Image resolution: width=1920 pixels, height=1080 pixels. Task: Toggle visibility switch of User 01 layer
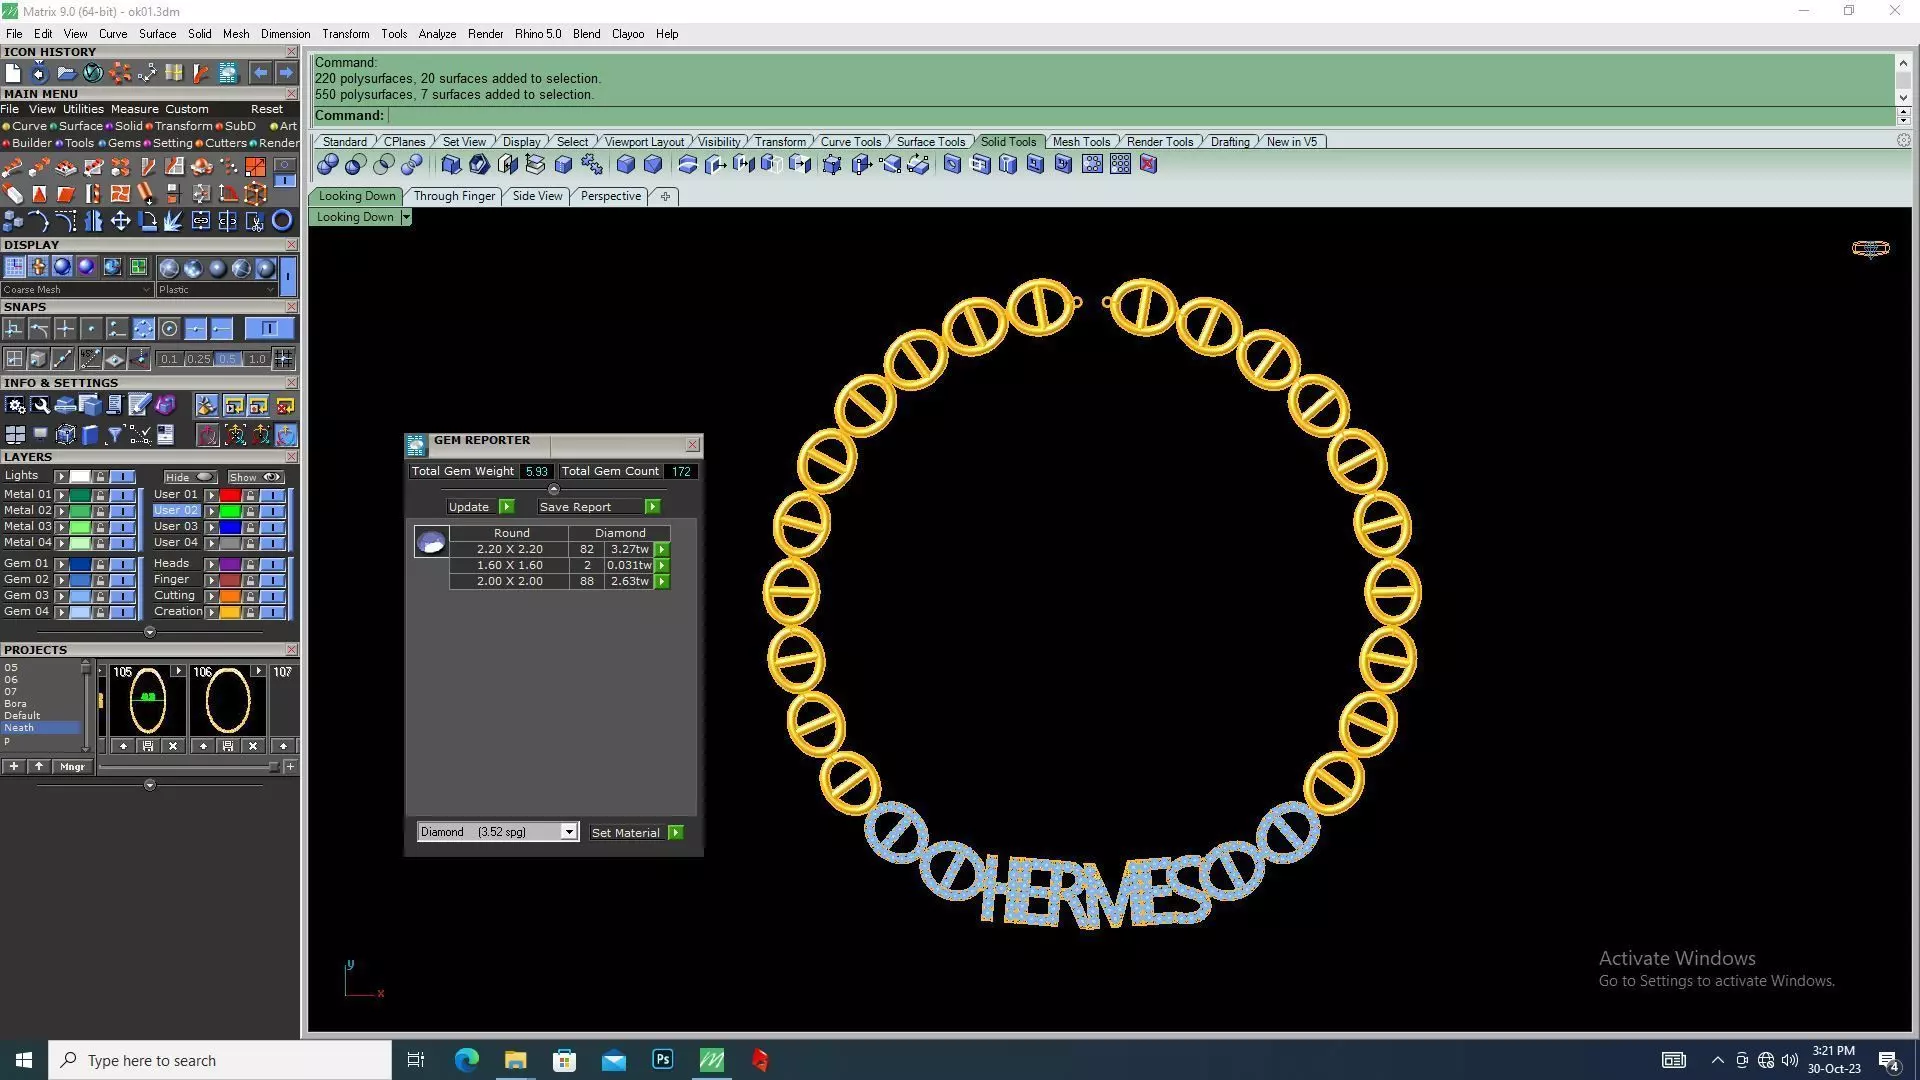(x=273, y=495)
